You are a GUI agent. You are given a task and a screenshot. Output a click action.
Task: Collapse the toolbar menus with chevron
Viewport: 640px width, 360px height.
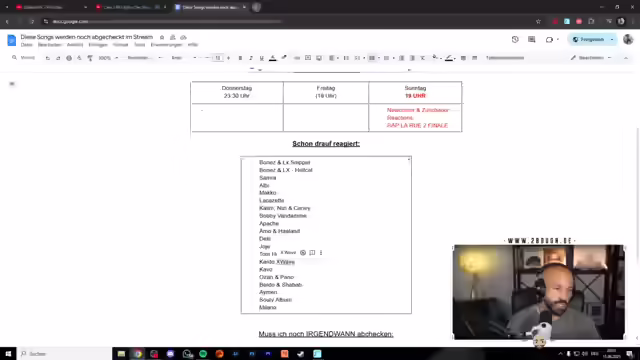(626, 58)
